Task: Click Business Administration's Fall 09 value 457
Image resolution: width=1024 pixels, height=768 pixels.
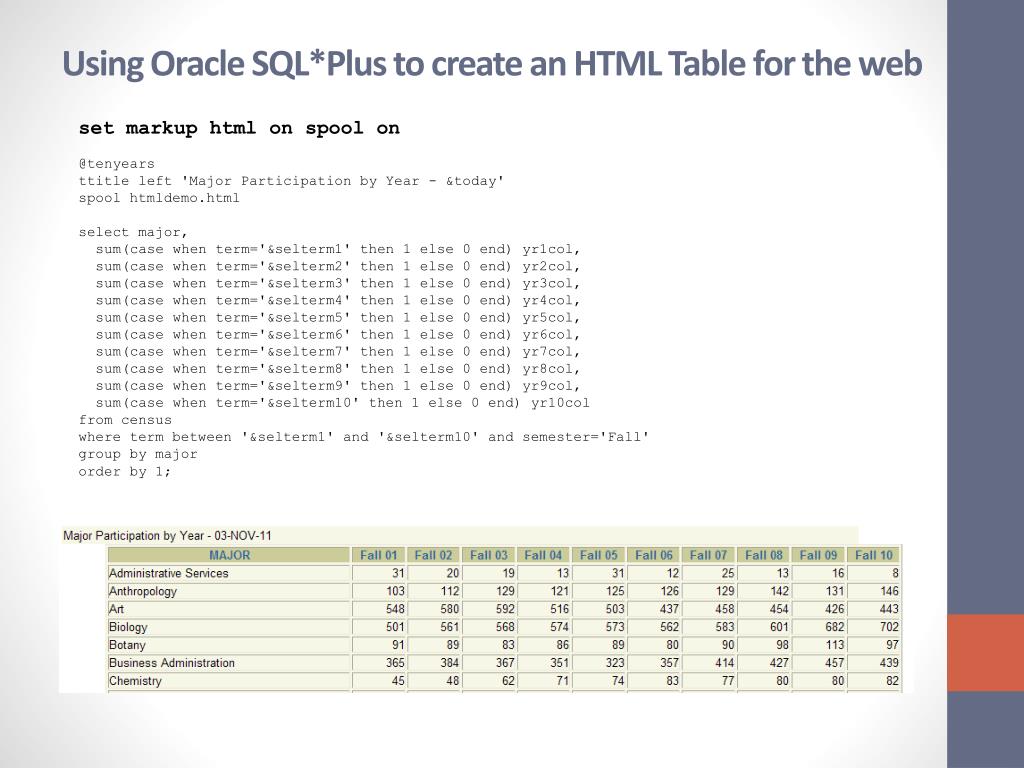Action: pos(834,663)
